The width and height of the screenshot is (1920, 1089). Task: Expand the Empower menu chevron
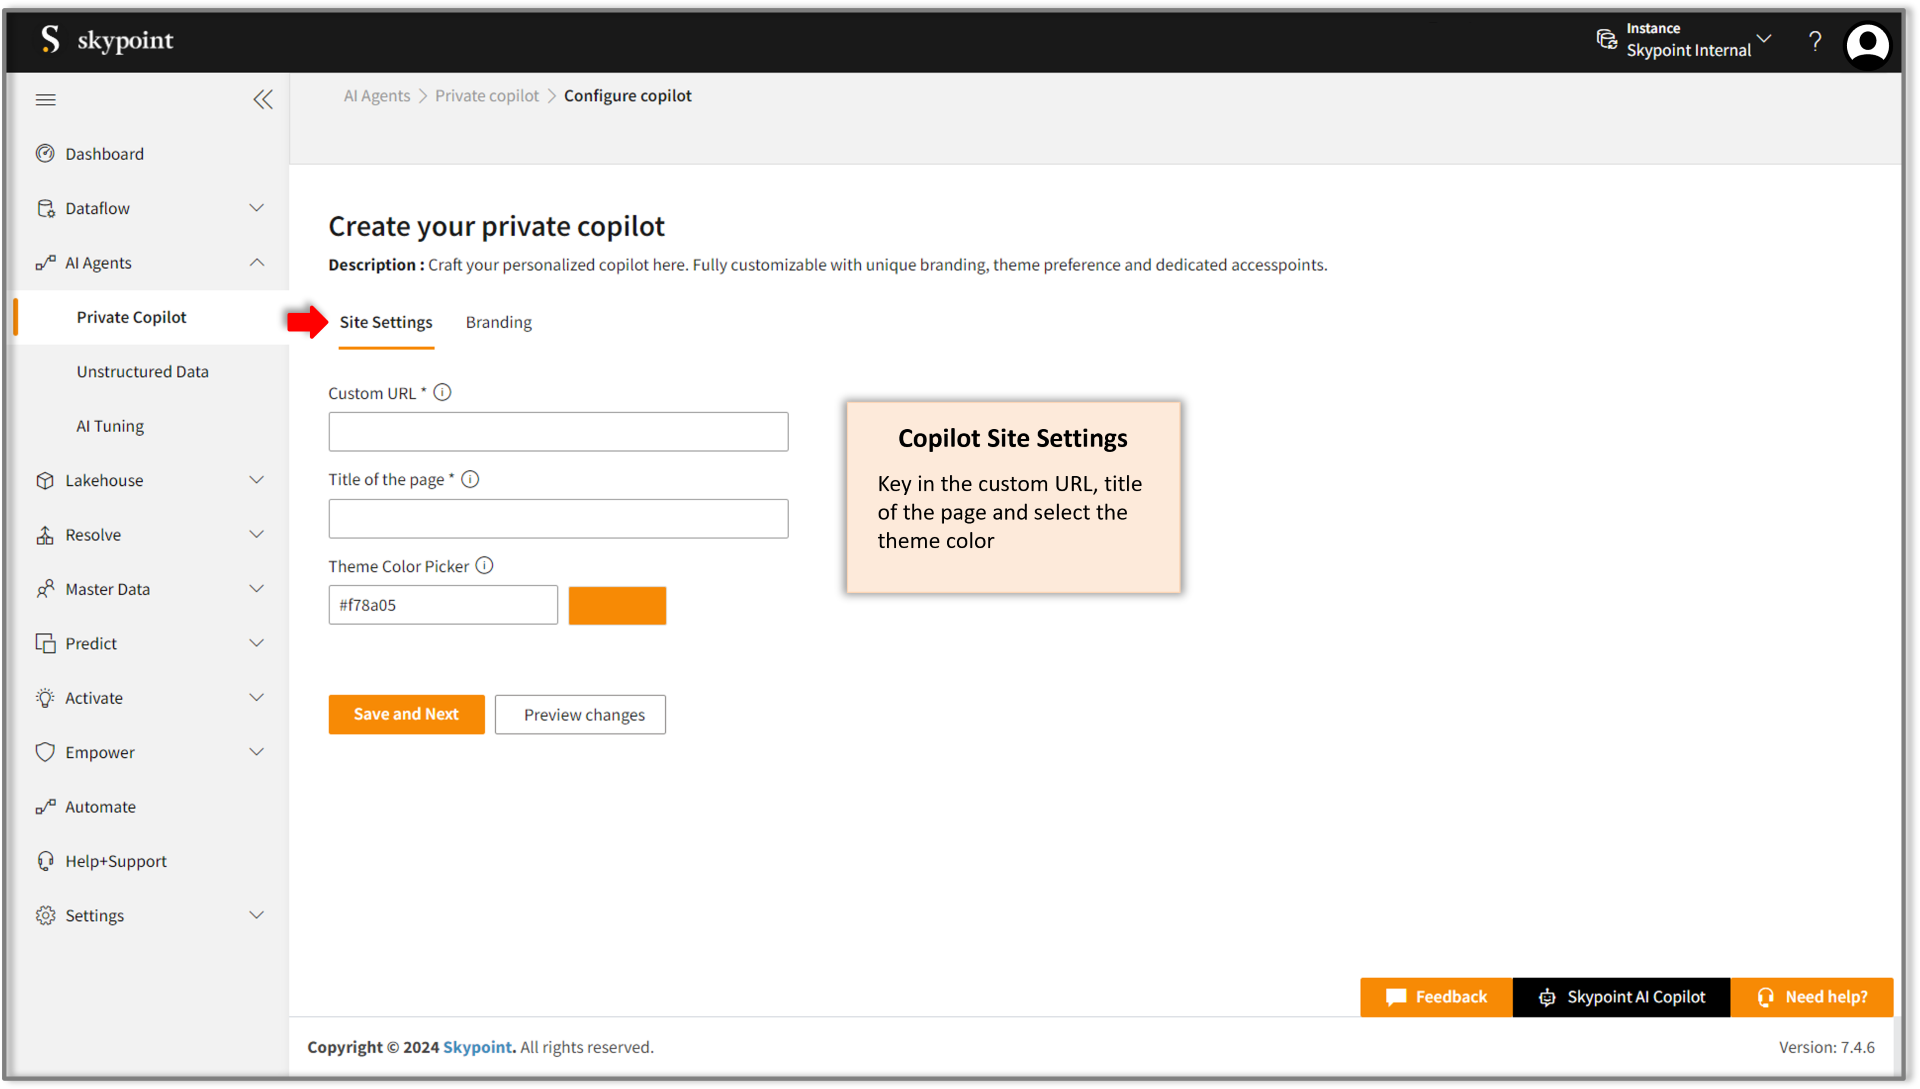point(257,752)
